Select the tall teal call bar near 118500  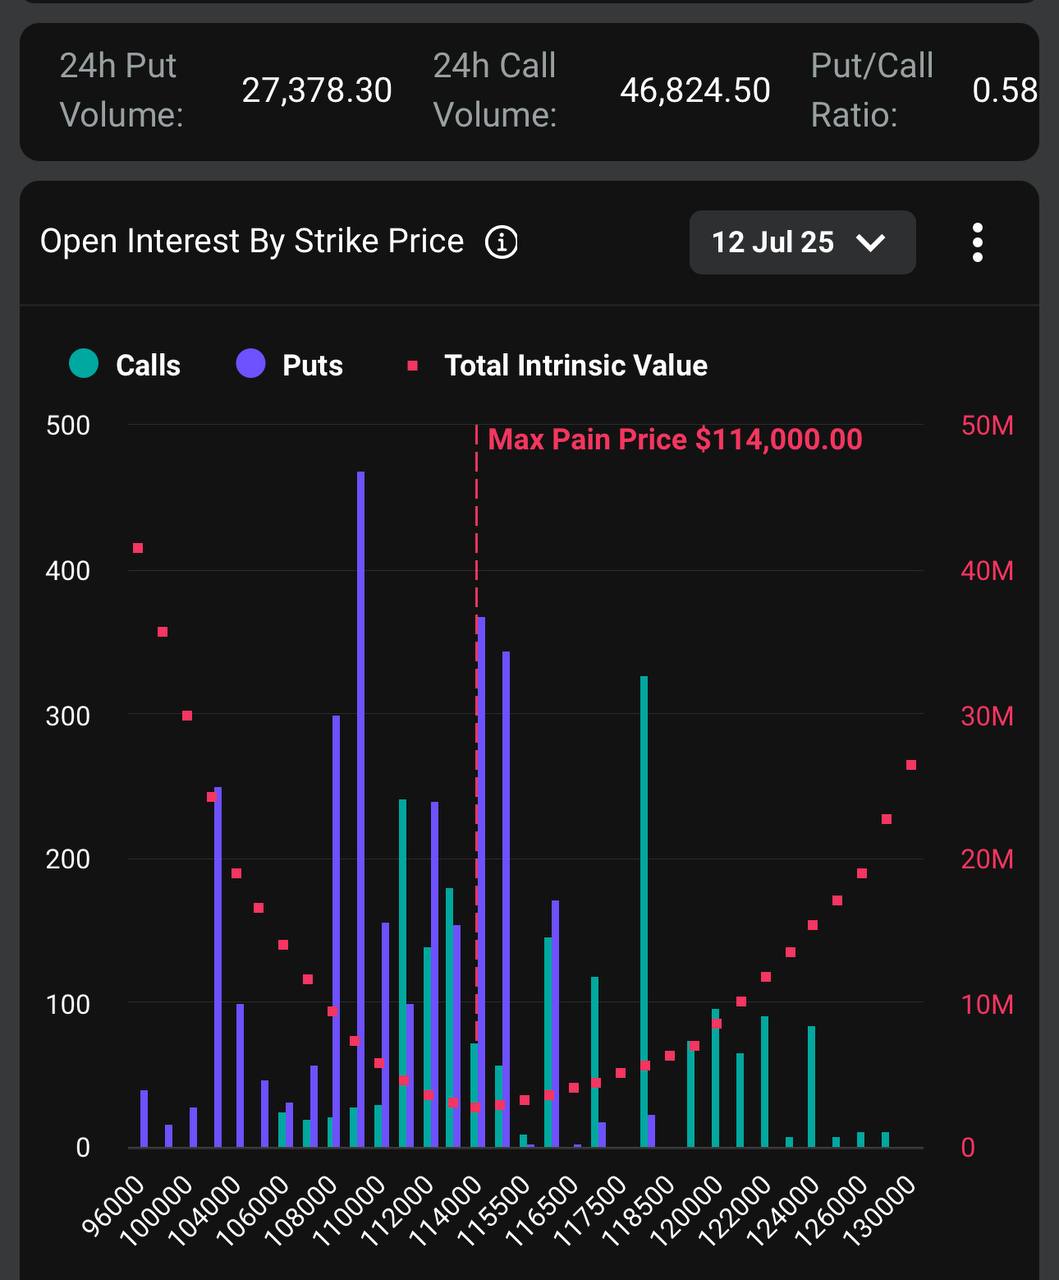coord(644,912)
